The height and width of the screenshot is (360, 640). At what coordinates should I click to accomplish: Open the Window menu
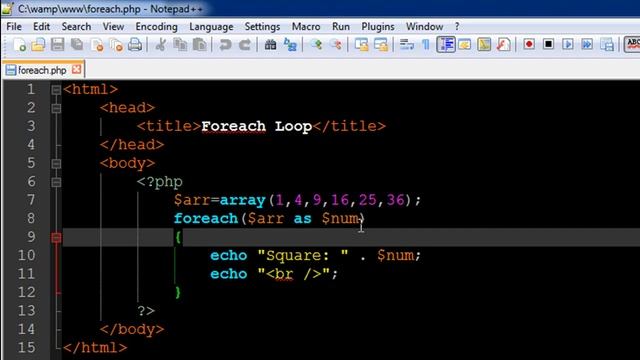[424, 27]
